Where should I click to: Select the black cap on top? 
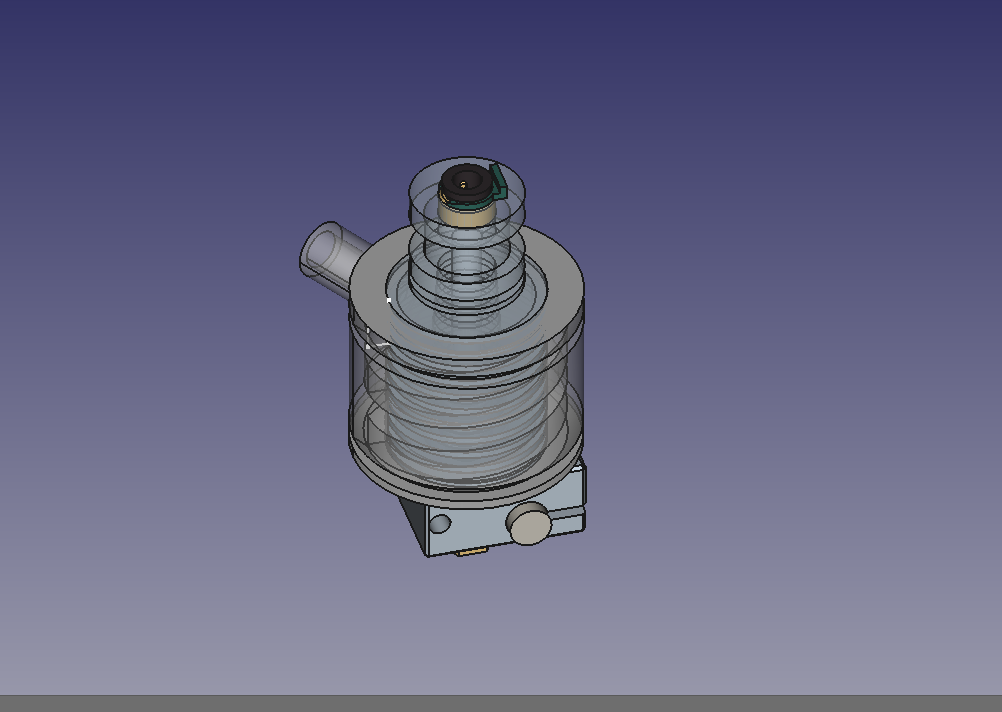pos(466,183)
